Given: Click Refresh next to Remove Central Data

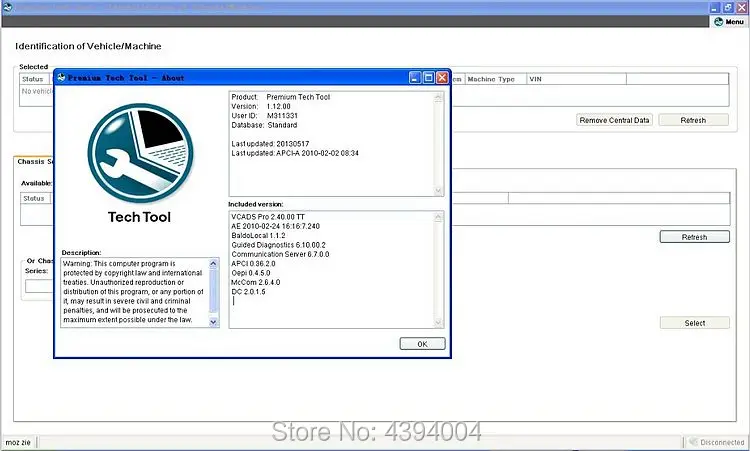Looking at the screenshot, I should click(693, 120).
